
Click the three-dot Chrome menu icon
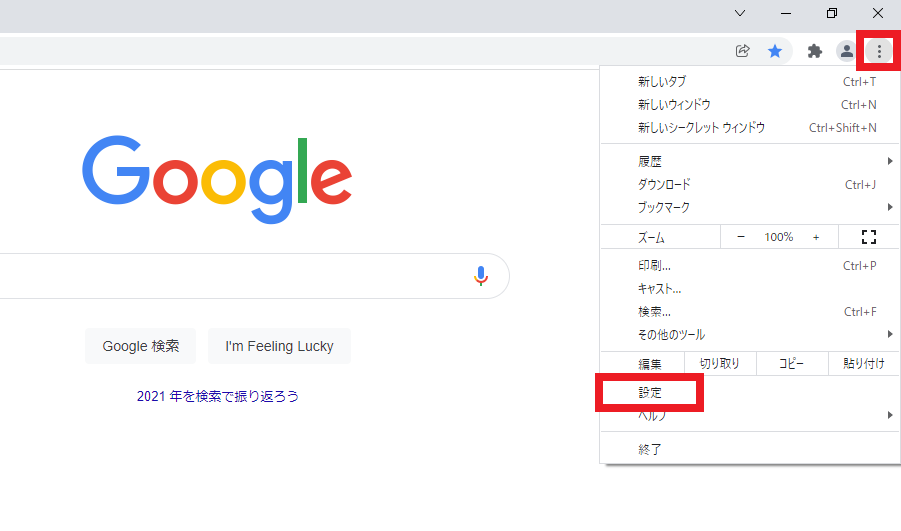[x=879, y=51]
